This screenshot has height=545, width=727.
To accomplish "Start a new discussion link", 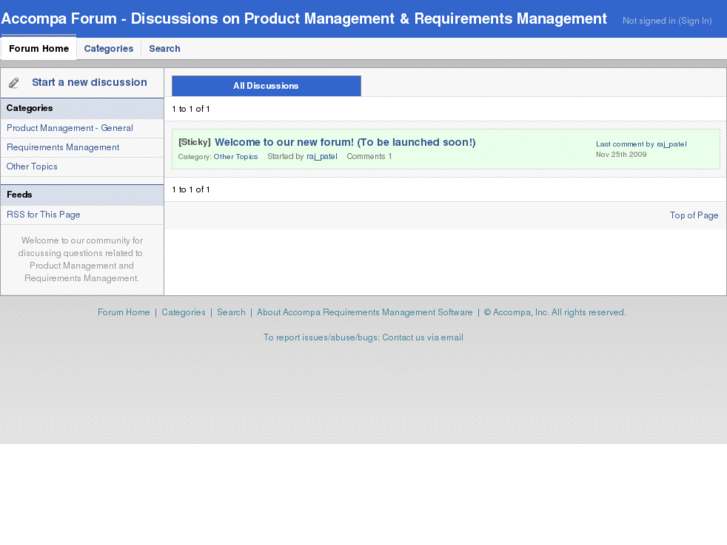I will 89,82.
